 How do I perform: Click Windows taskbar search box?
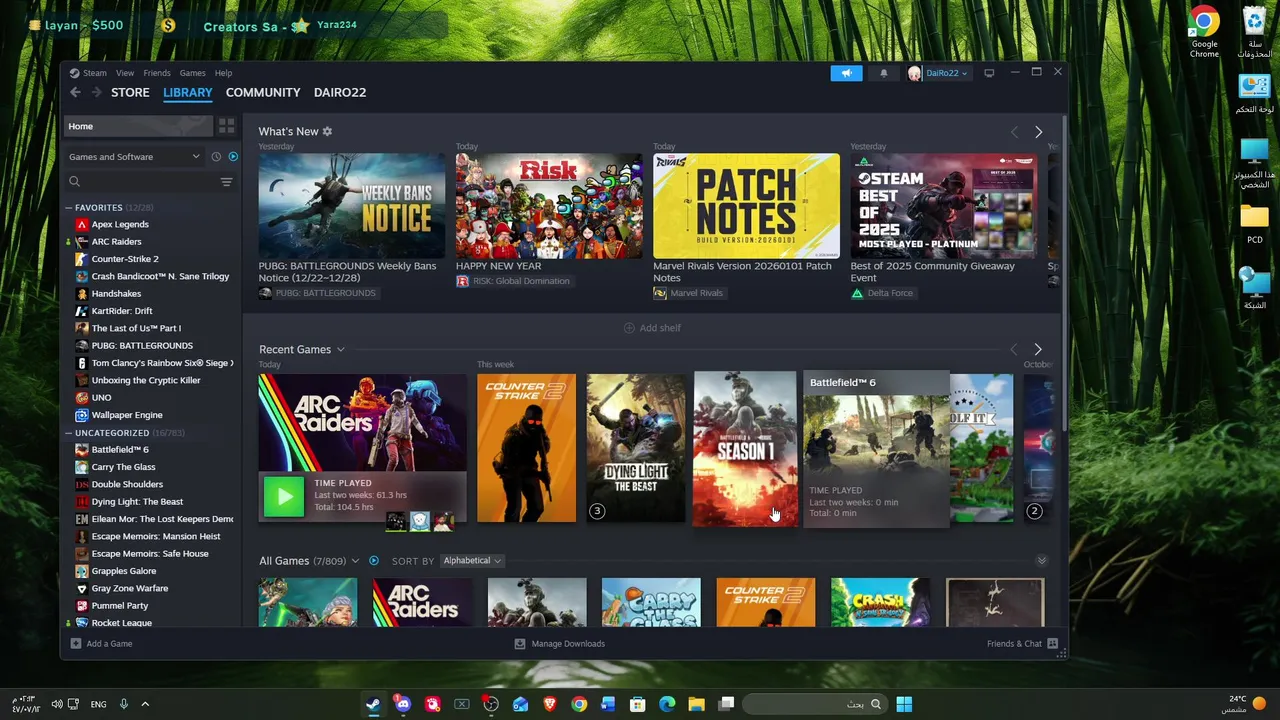coord(816,704)
